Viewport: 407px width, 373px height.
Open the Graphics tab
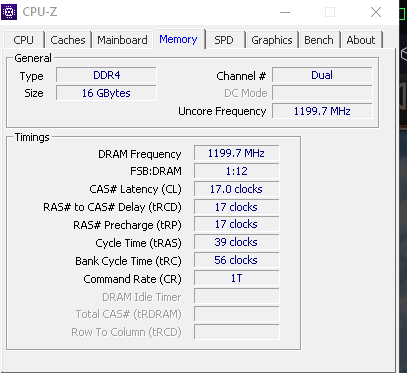click(272, 40)
